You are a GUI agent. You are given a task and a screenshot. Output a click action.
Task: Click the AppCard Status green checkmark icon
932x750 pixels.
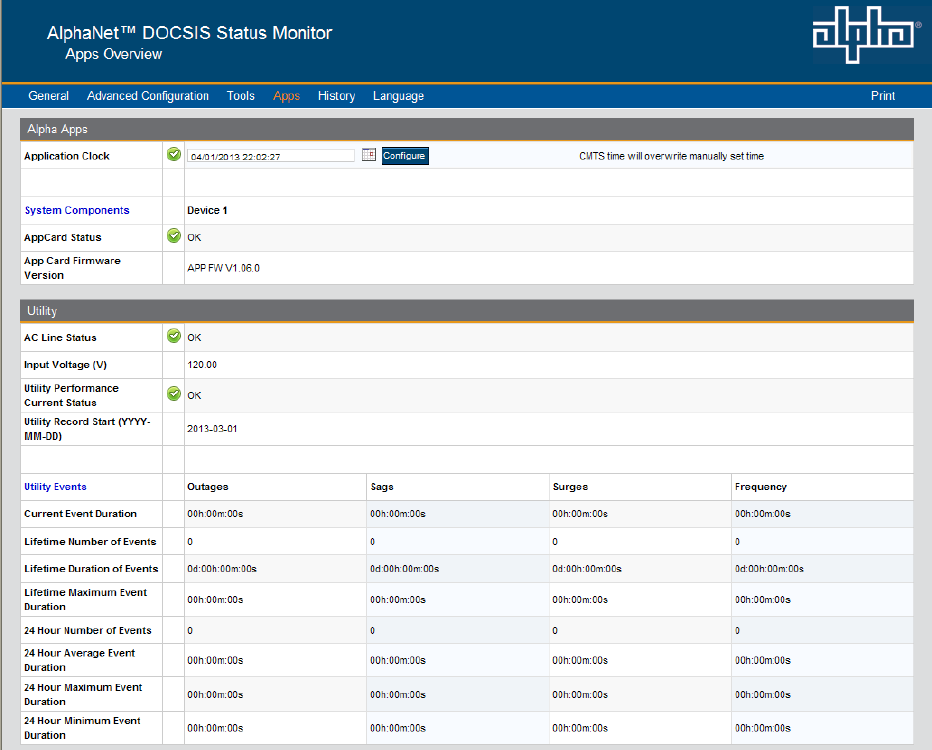click(174, 236)
